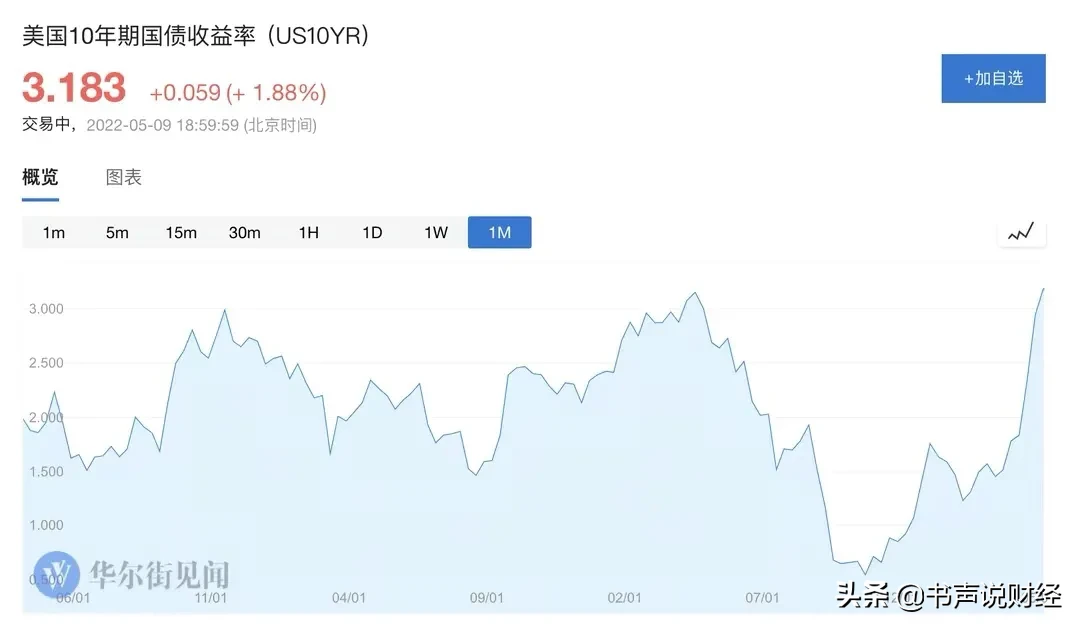This screenshot has width=1080, height=628.
Task: Click the line chart type icon
Action: (1021, 233)
